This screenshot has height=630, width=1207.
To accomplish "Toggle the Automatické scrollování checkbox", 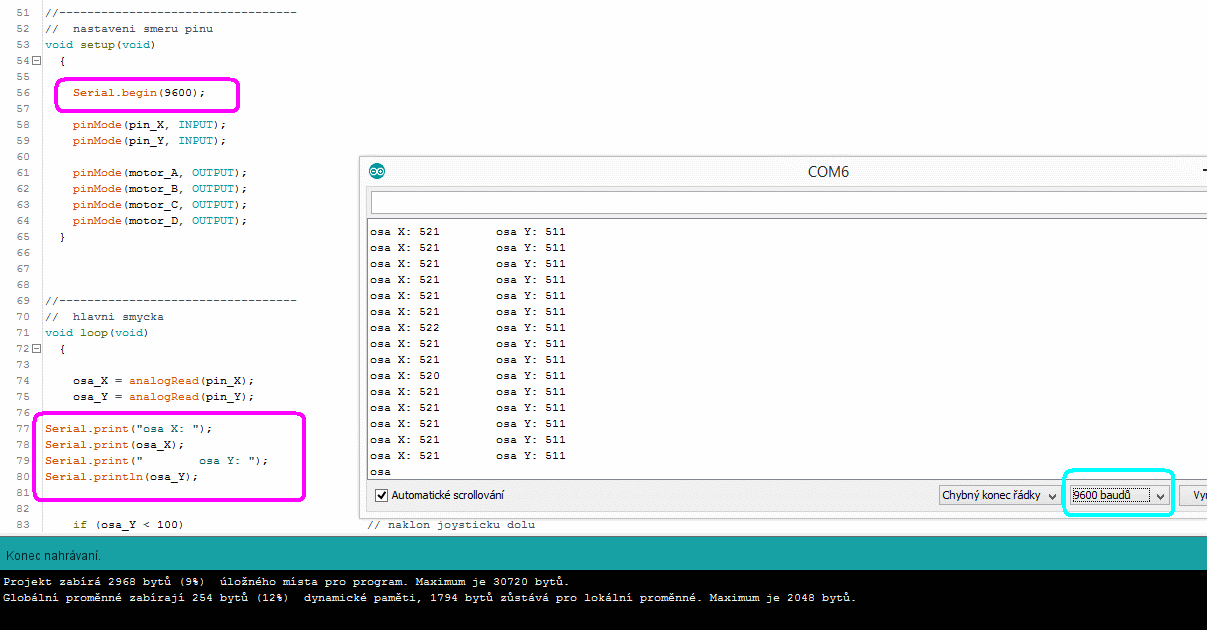I will click(381, 495).
